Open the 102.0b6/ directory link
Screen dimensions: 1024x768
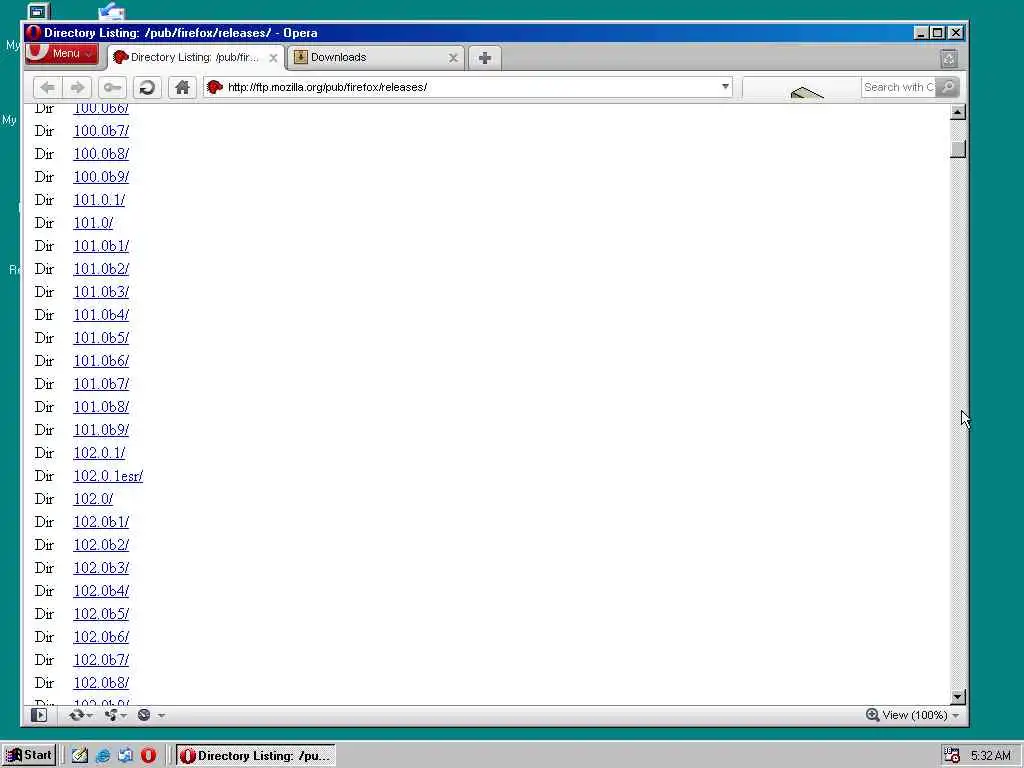tap(101, 637)
